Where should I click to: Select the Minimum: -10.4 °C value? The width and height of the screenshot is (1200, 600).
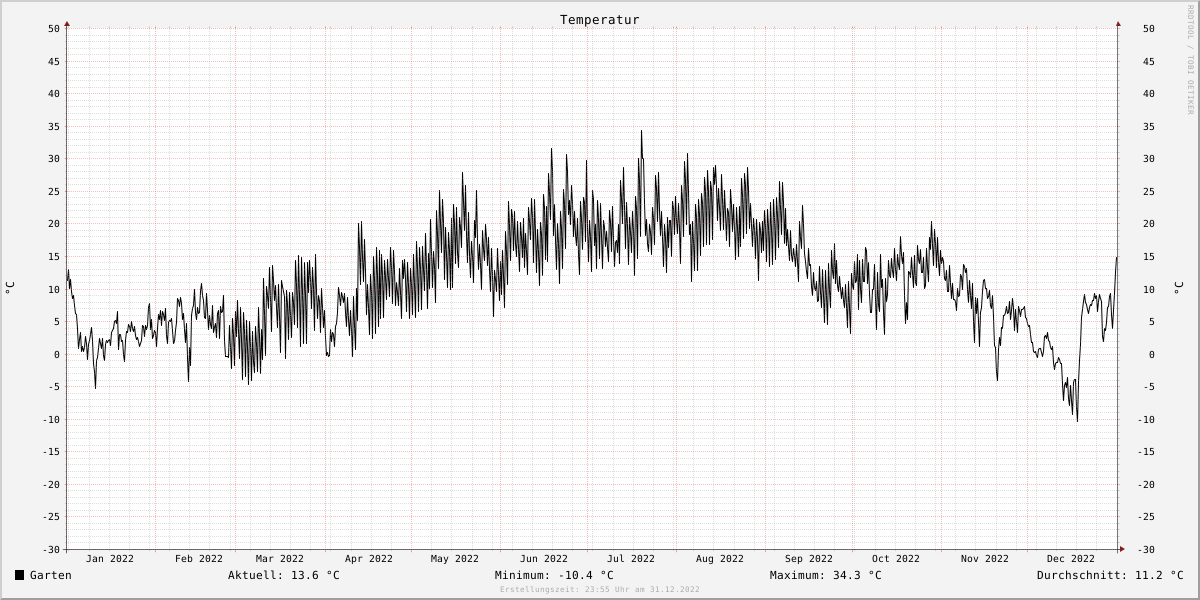coord(554,575)
